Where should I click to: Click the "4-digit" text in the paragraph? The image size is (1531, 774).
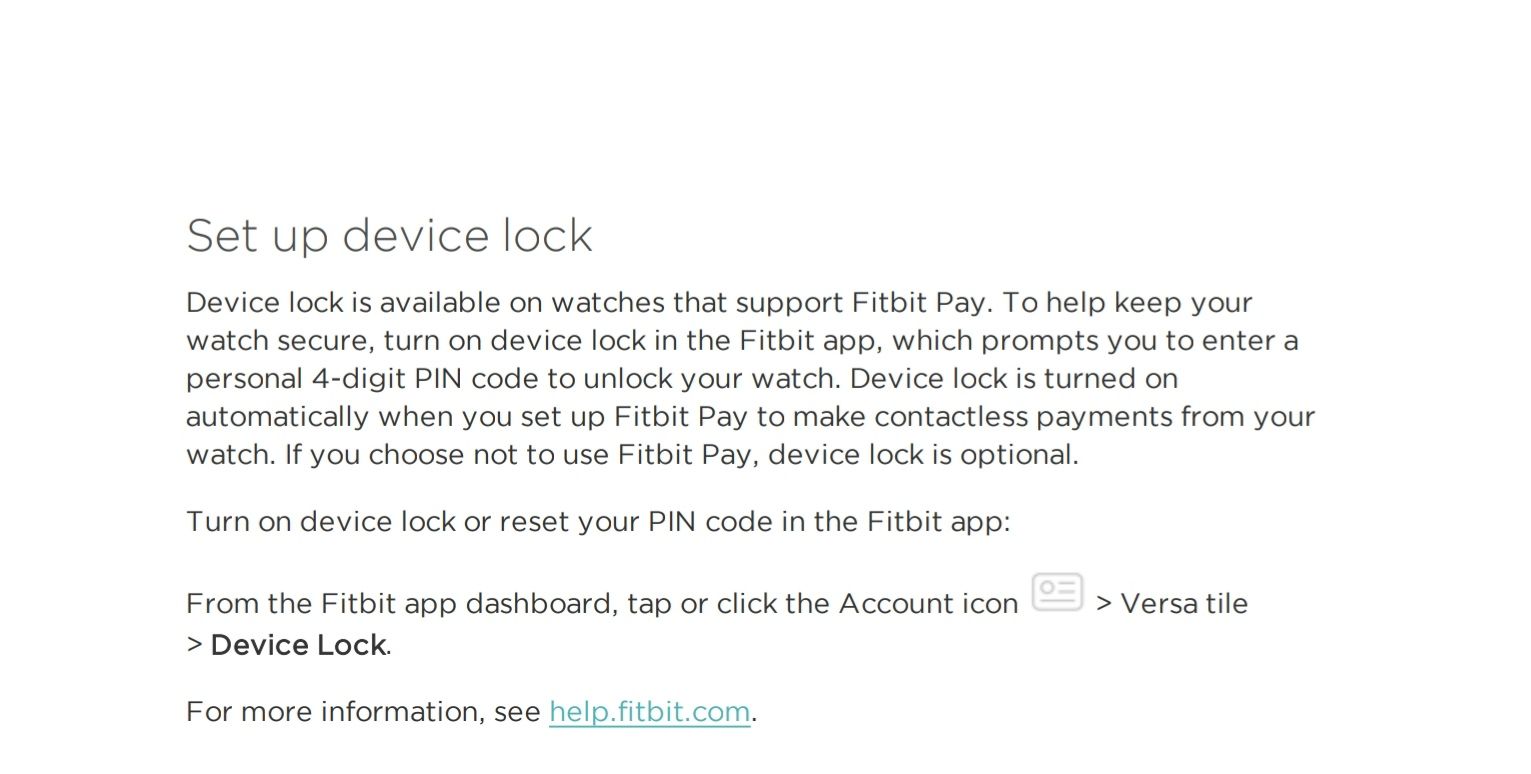point(354,379)
